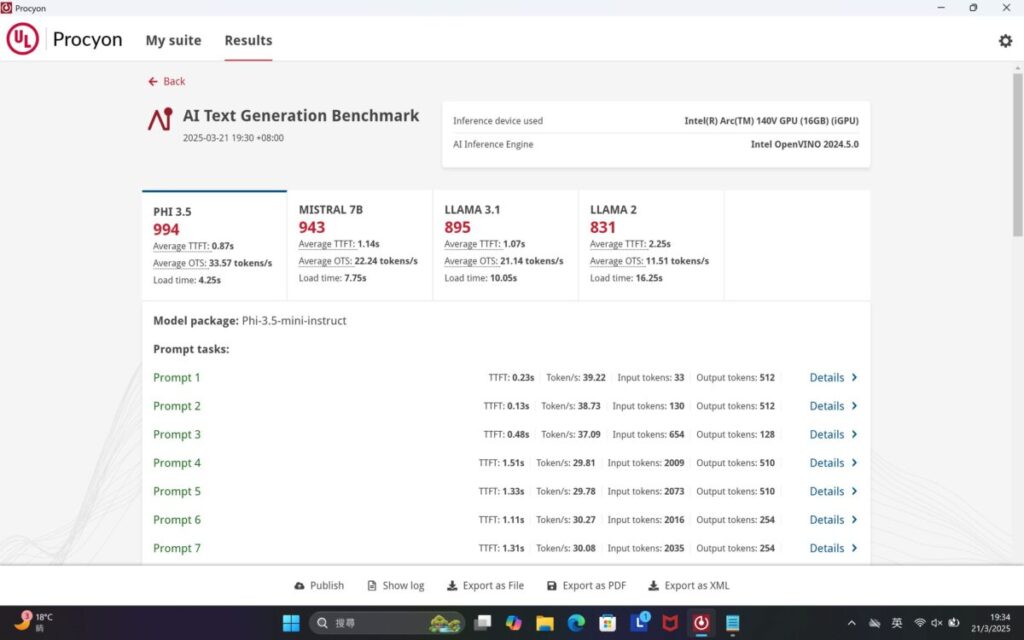Open Task View on the taskbar
1024x640 pixels.
[483, 623]
